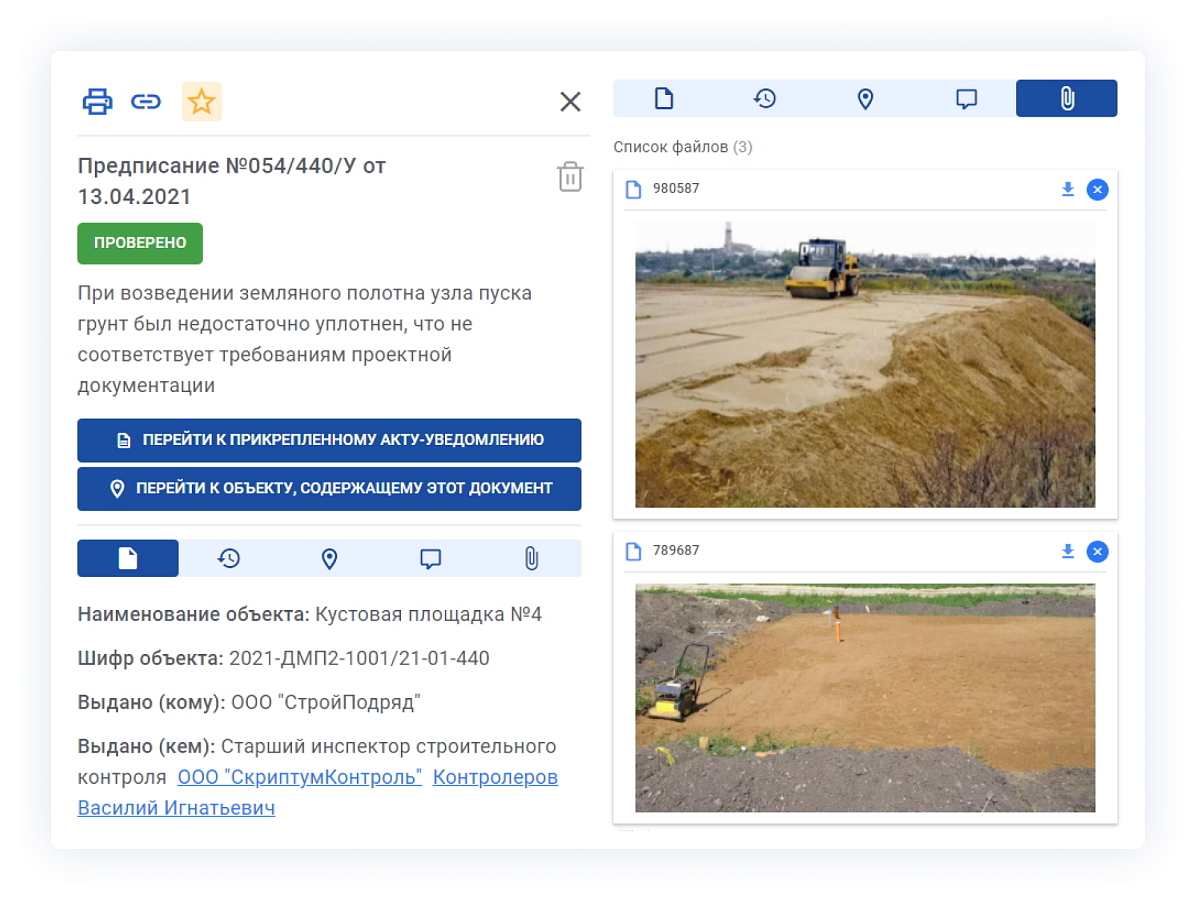Click file icon next to 789687

tap(633, 551)
